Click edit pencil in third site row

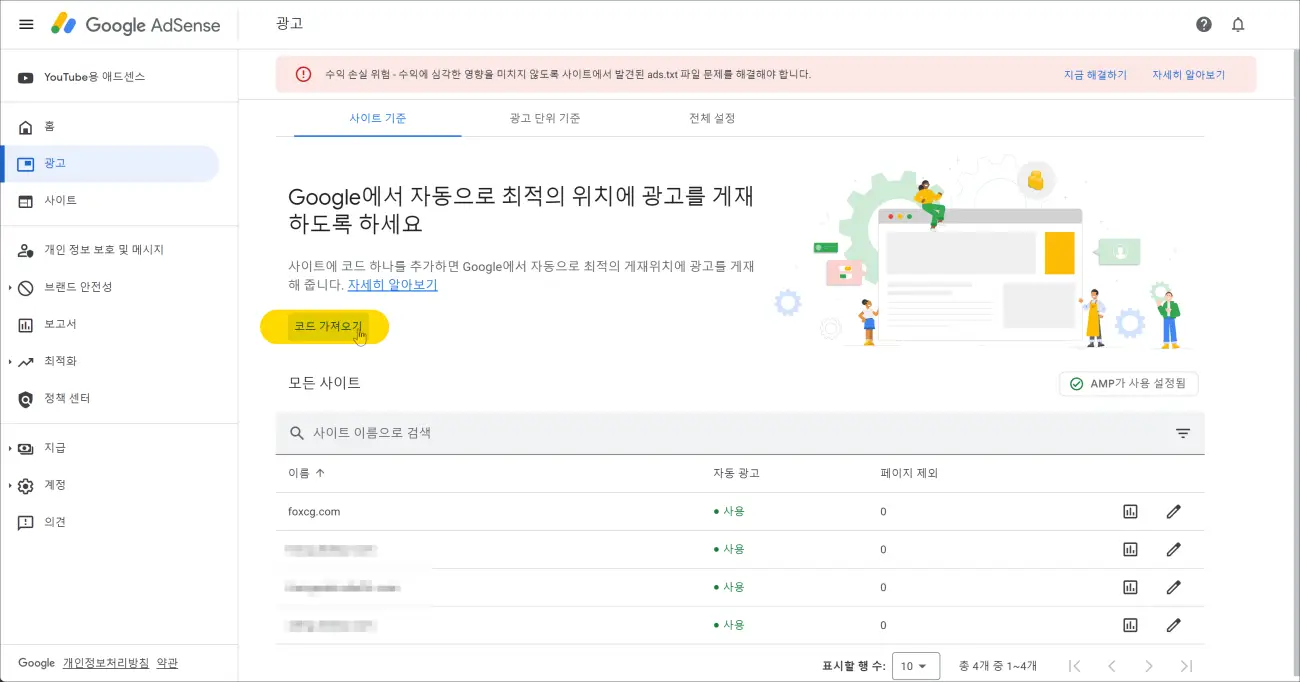(x=1174, y=587)
